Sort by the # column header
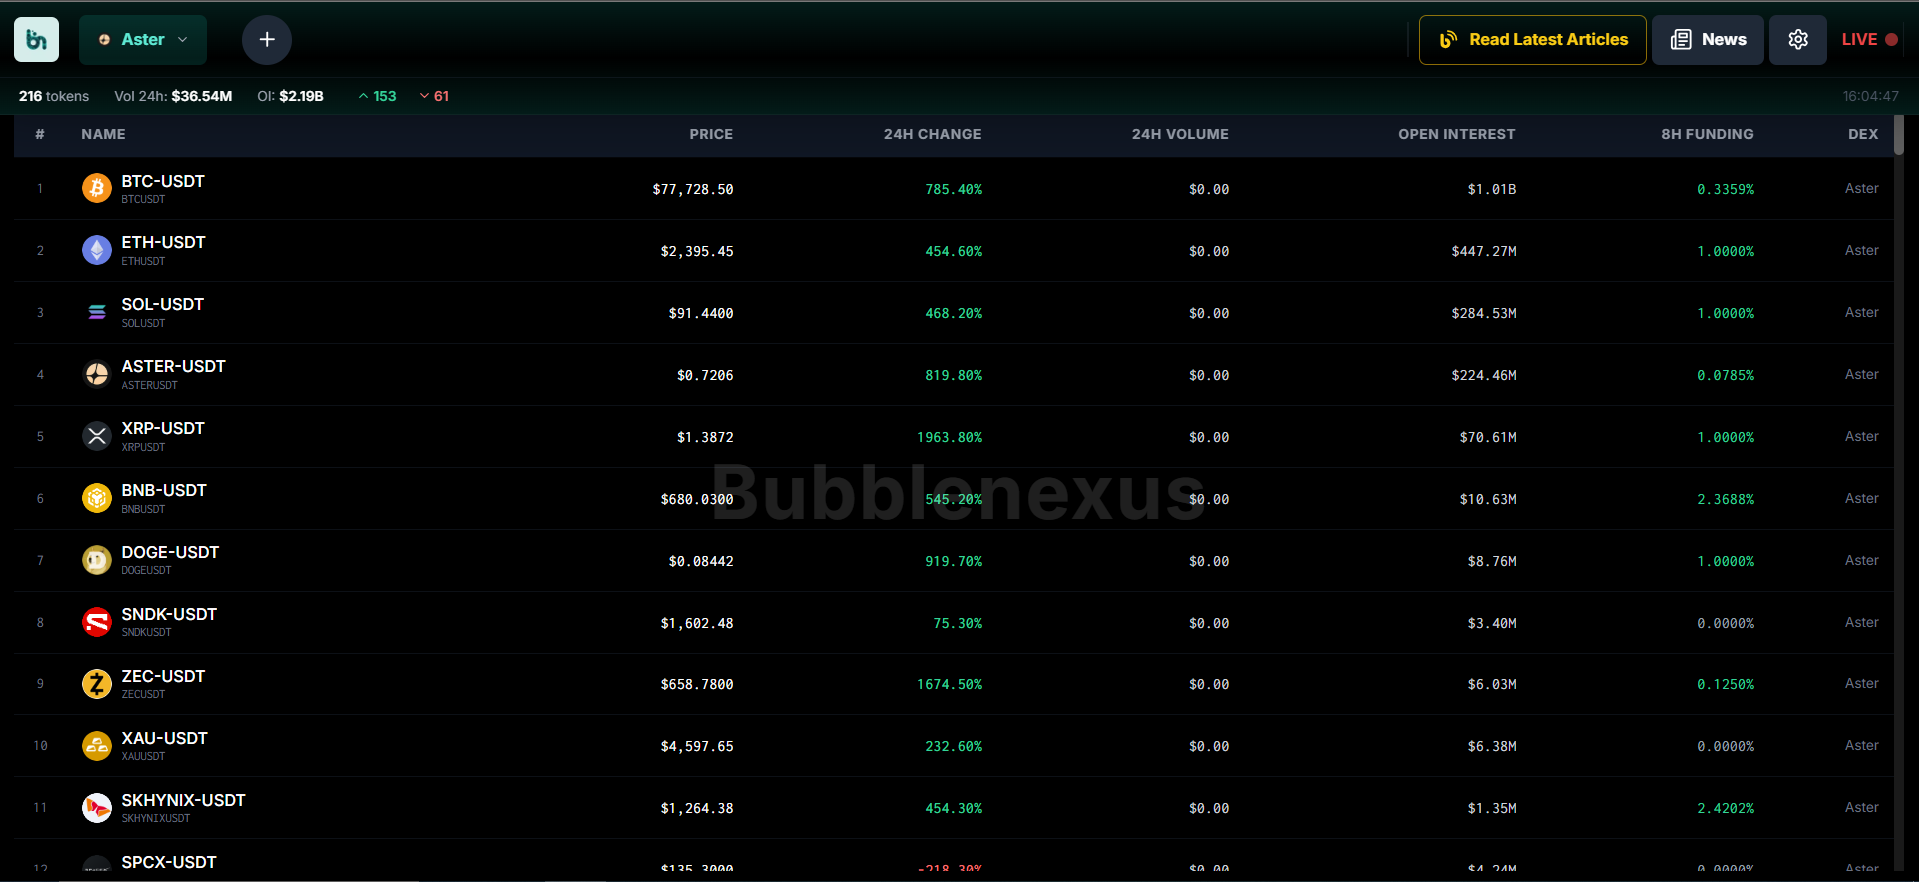The width and height of the screenshot is (1919, 882). 40,134
